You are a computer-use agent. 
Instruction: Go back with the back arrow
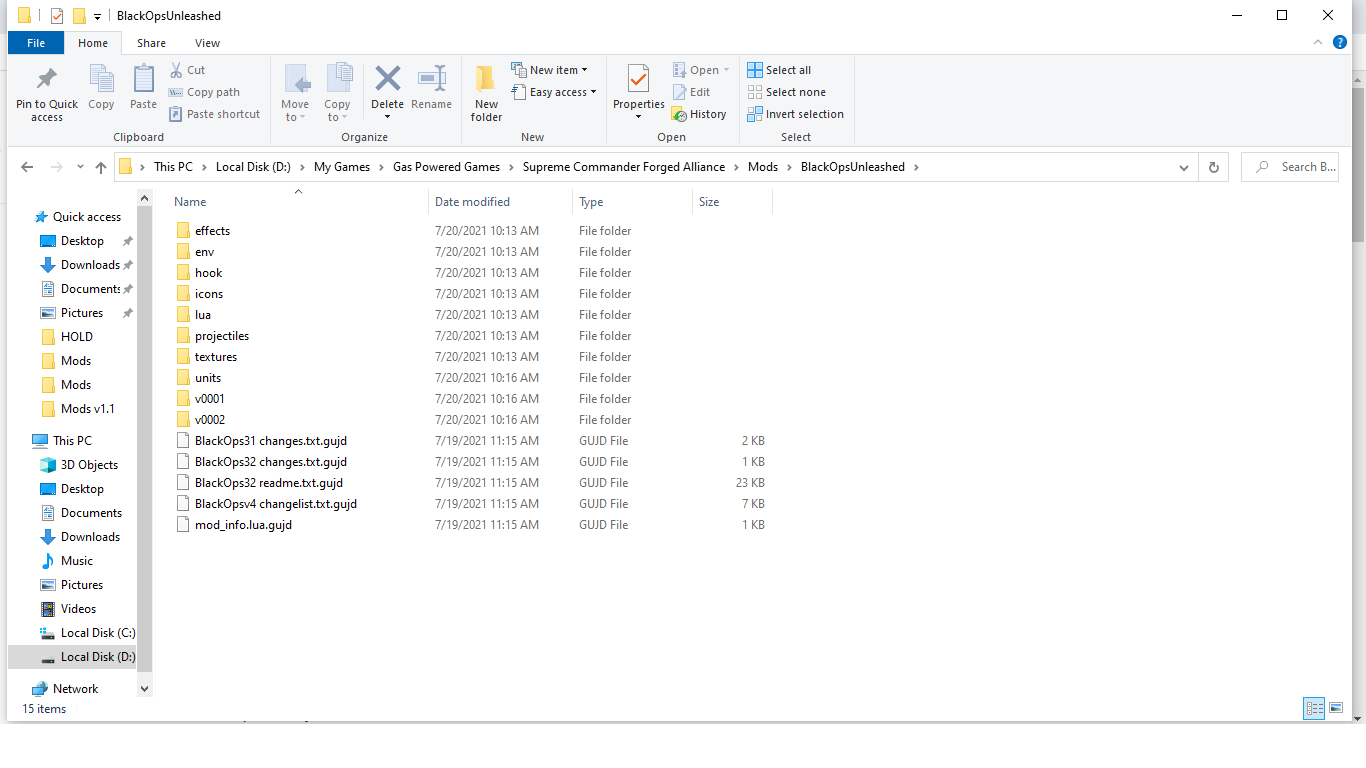pos(27,167)
